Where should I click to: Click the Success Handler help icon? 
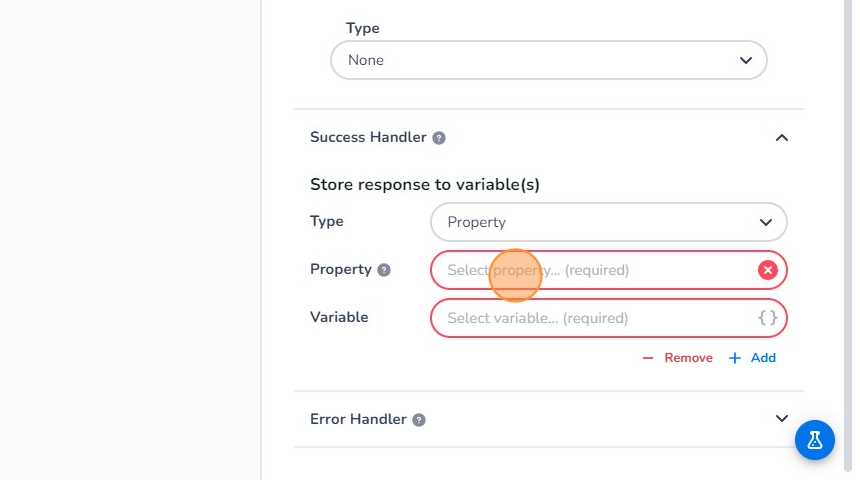(439, 138)
